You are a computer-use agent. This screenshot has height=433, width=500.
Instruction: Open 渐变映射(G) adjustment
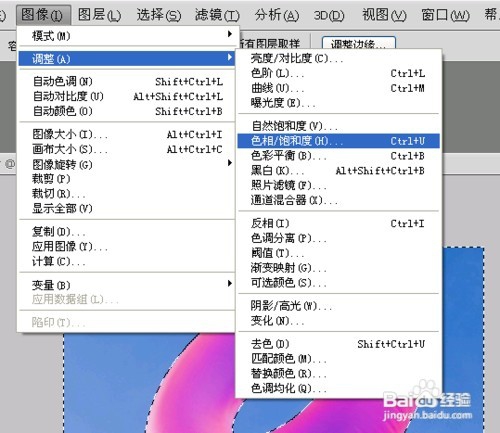339,268
